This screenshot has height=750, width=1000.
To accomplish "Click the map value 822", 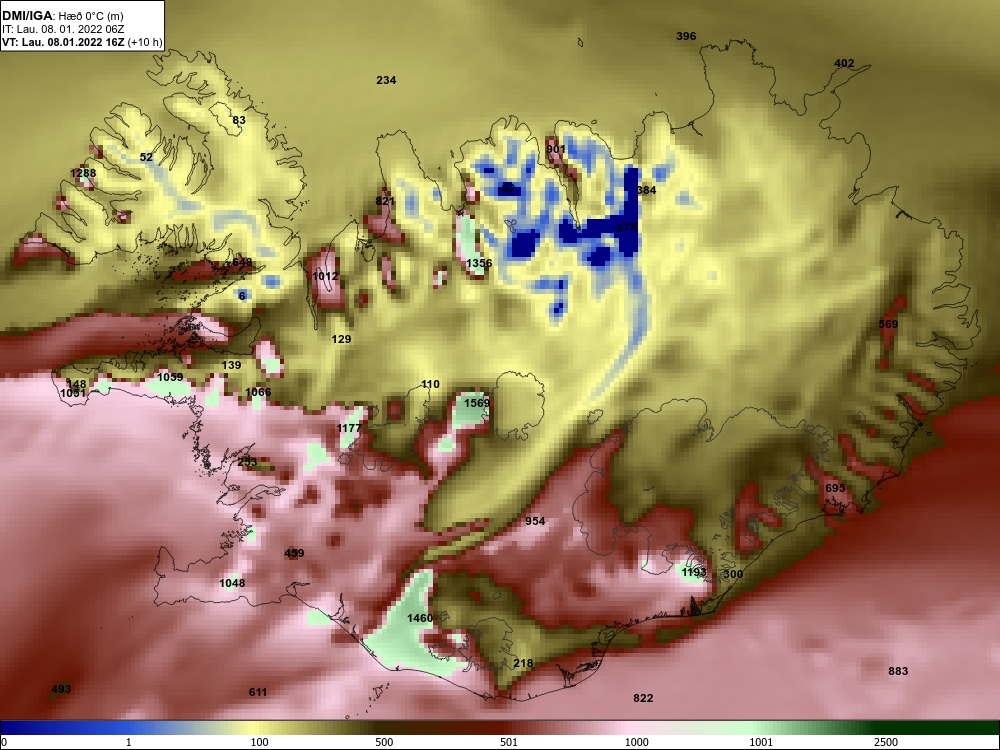I will [x=643, y=698].
